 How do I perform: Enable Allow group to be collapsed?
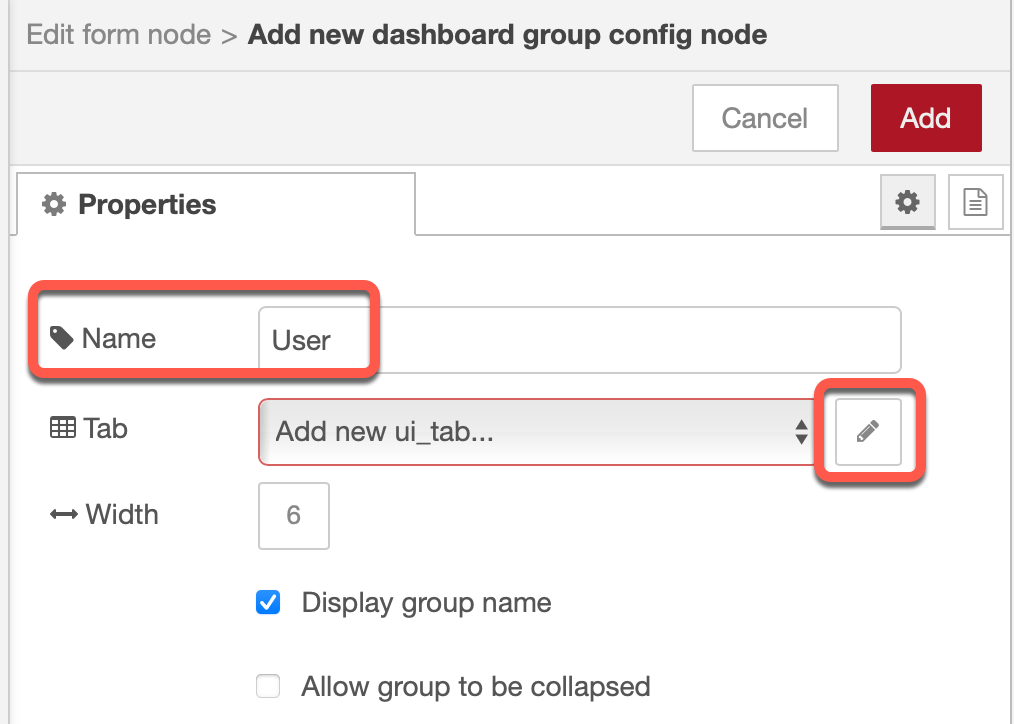[268, 686]
